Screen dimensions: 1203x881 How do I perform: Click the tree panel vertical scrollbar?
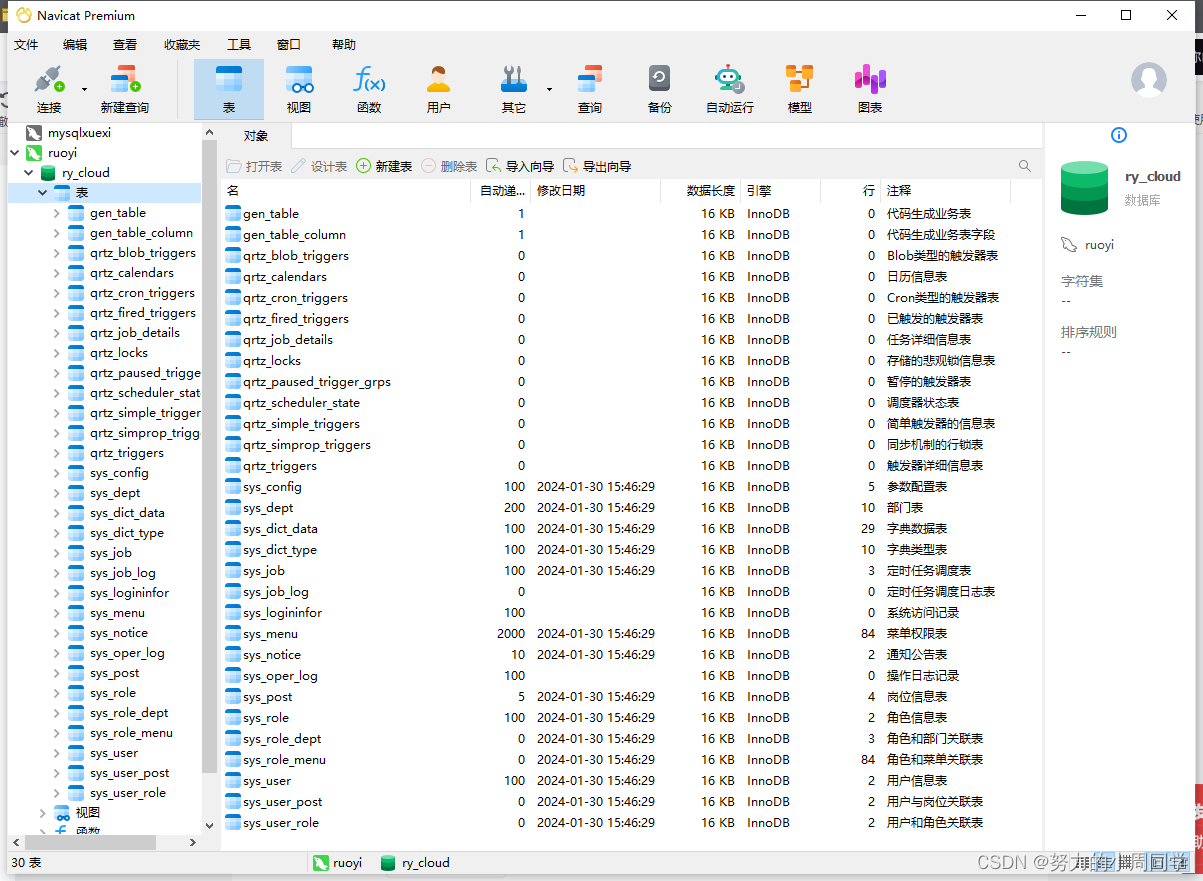tap(209, 455)
